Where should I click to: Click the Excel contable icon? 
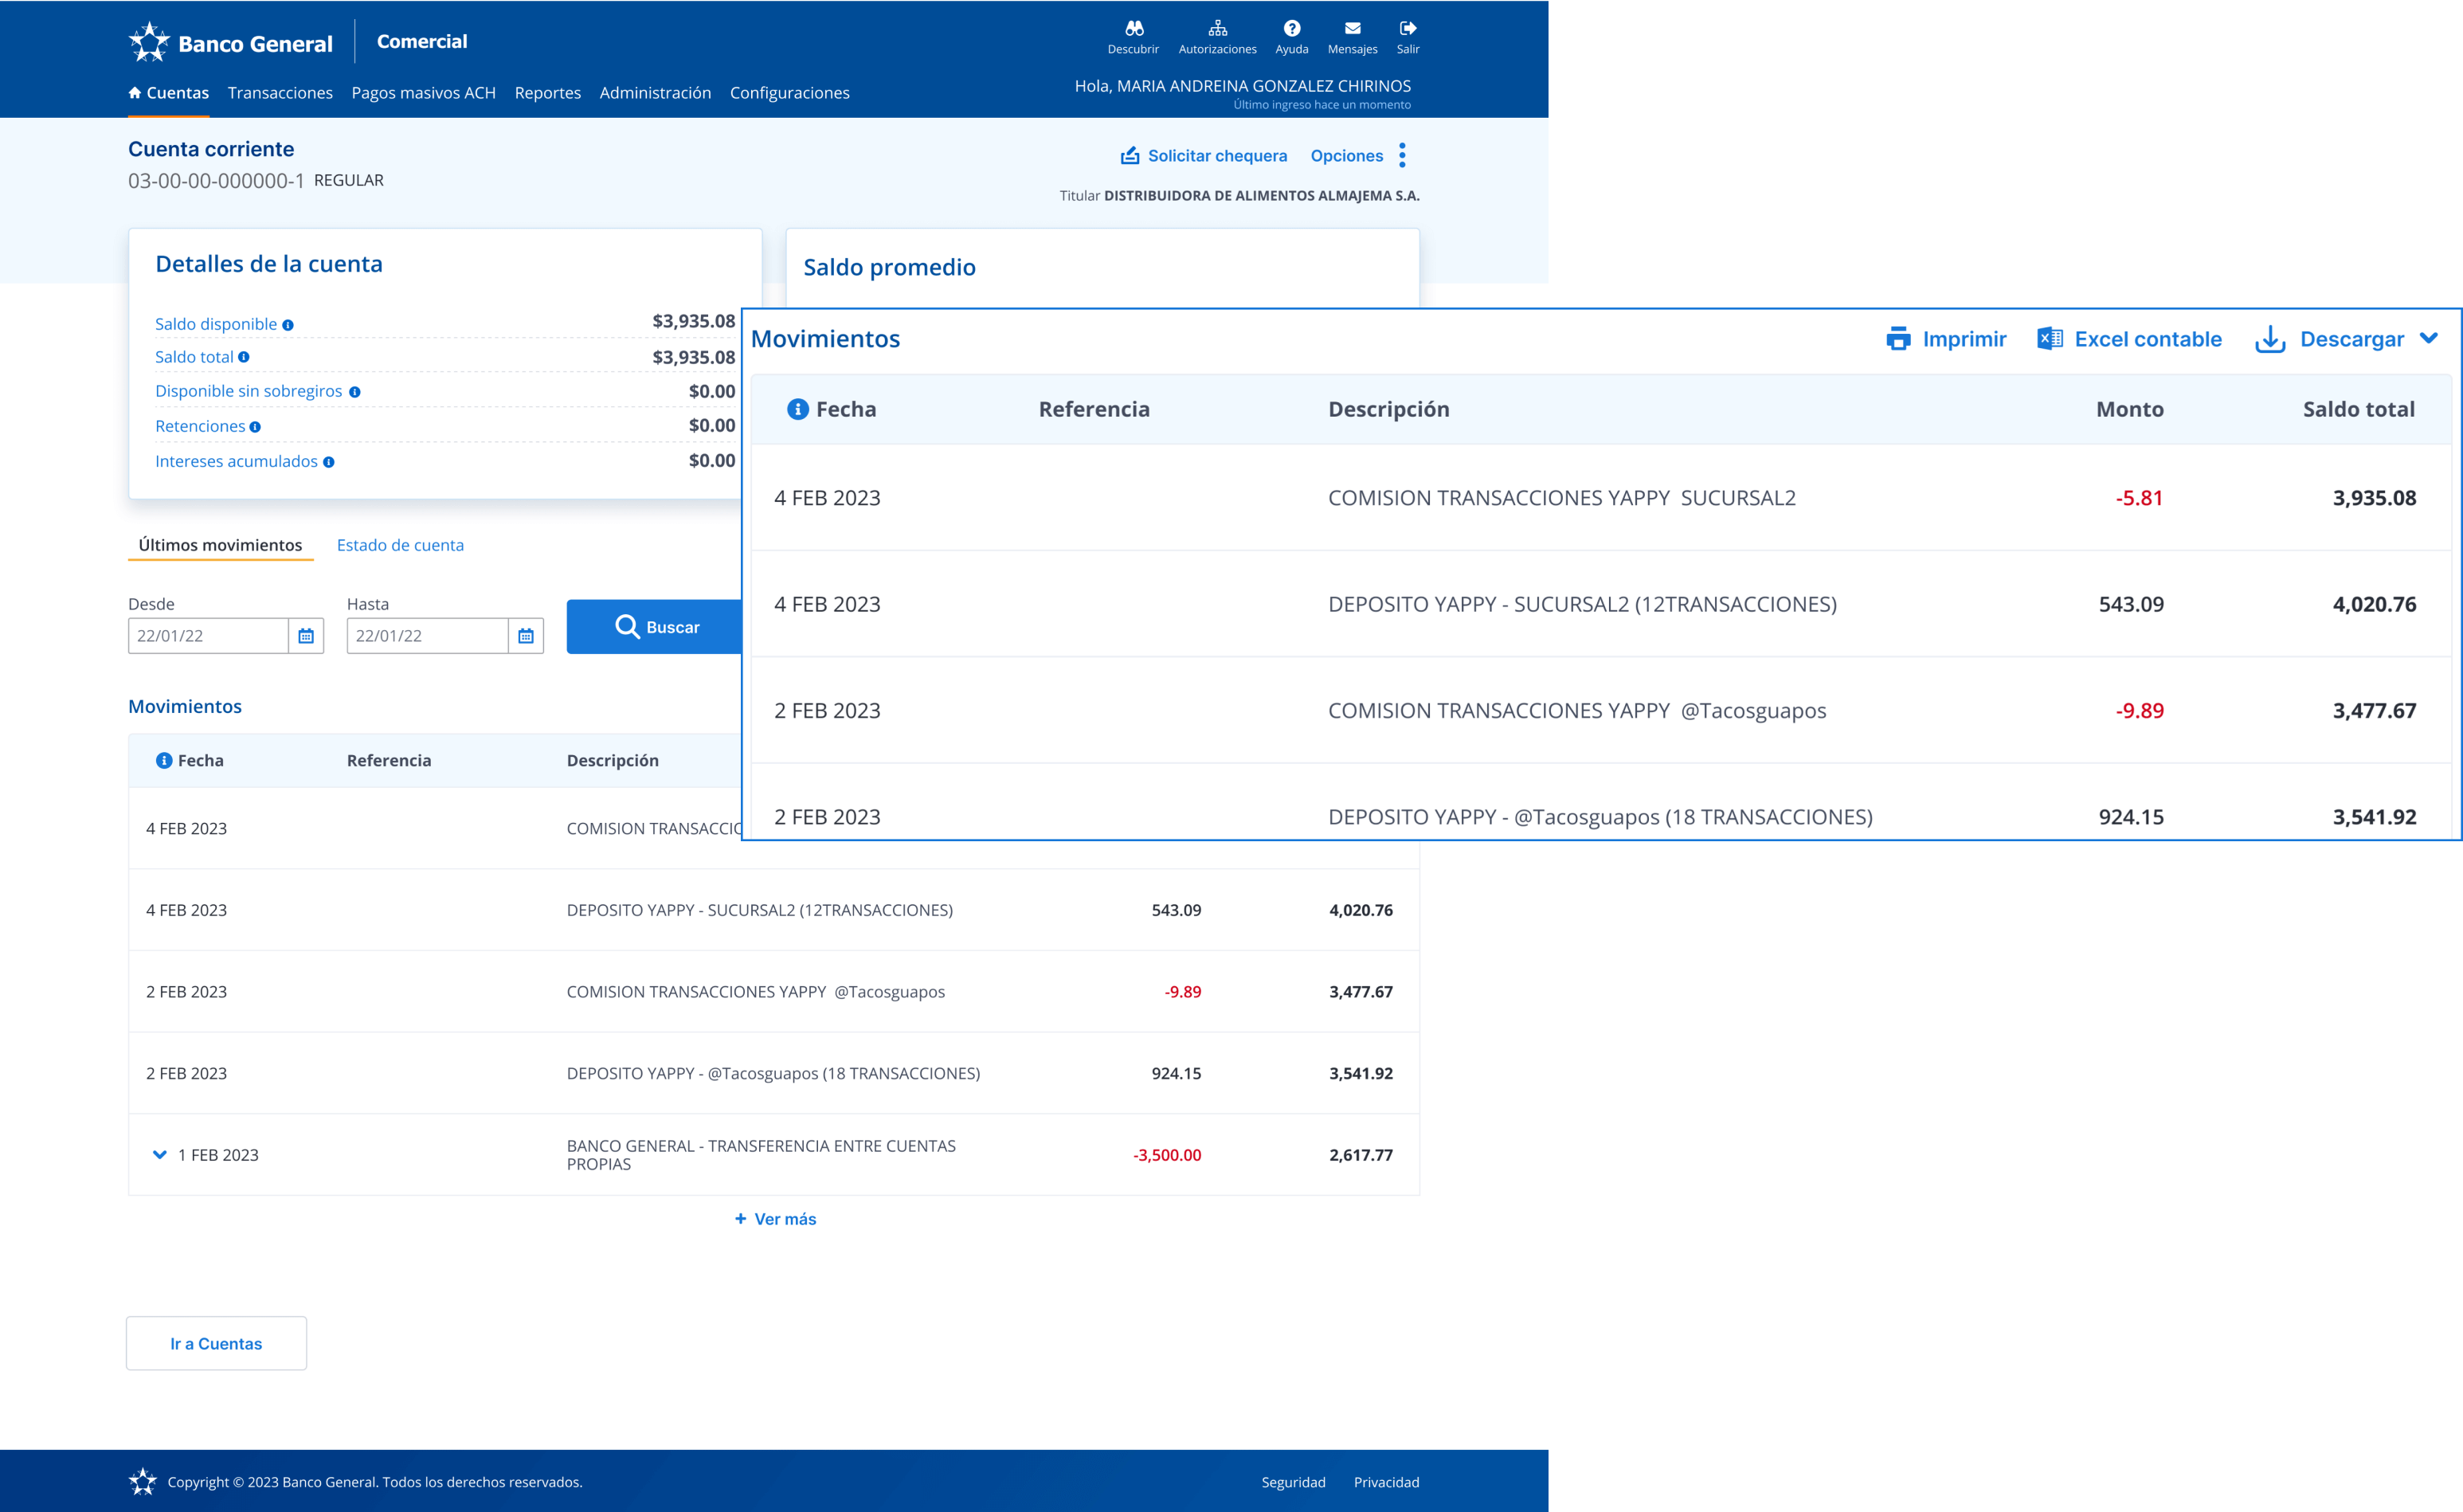(2049, 339)
